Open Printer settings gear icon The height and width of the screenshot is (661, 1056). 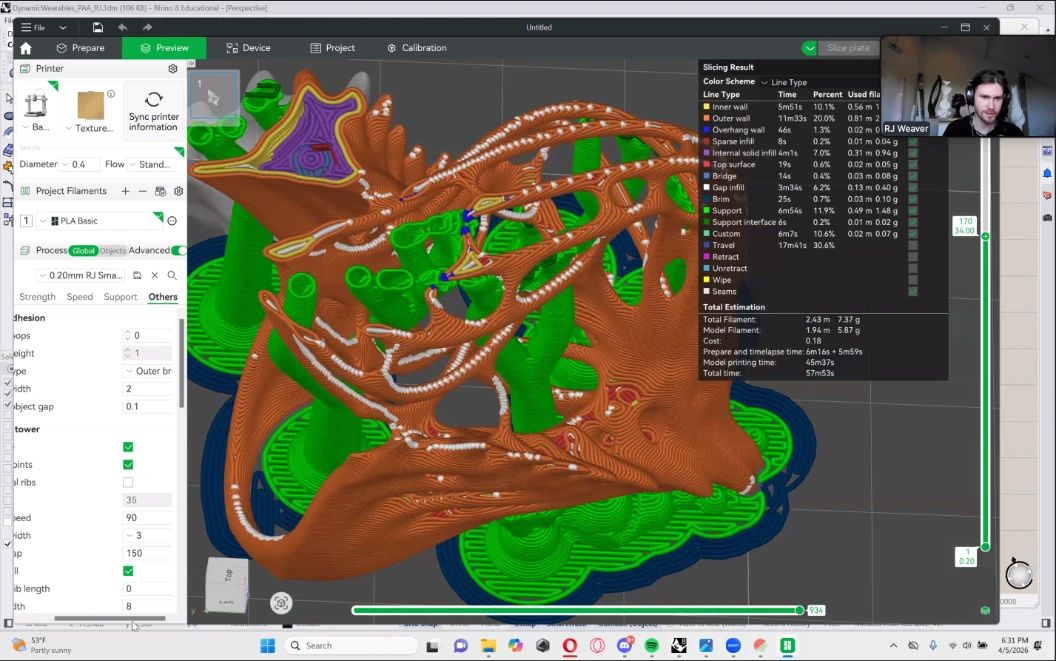click(173, 69)
